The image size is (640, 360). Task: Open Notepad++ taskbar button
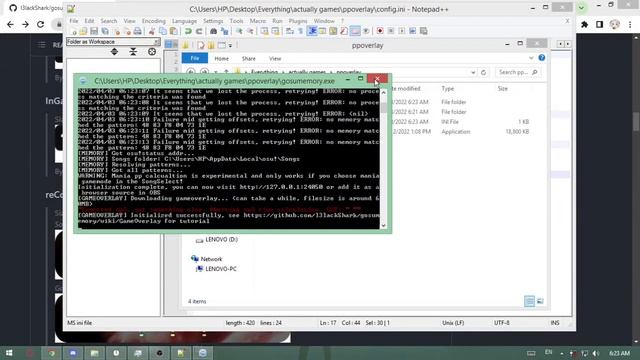coord(181,353)
